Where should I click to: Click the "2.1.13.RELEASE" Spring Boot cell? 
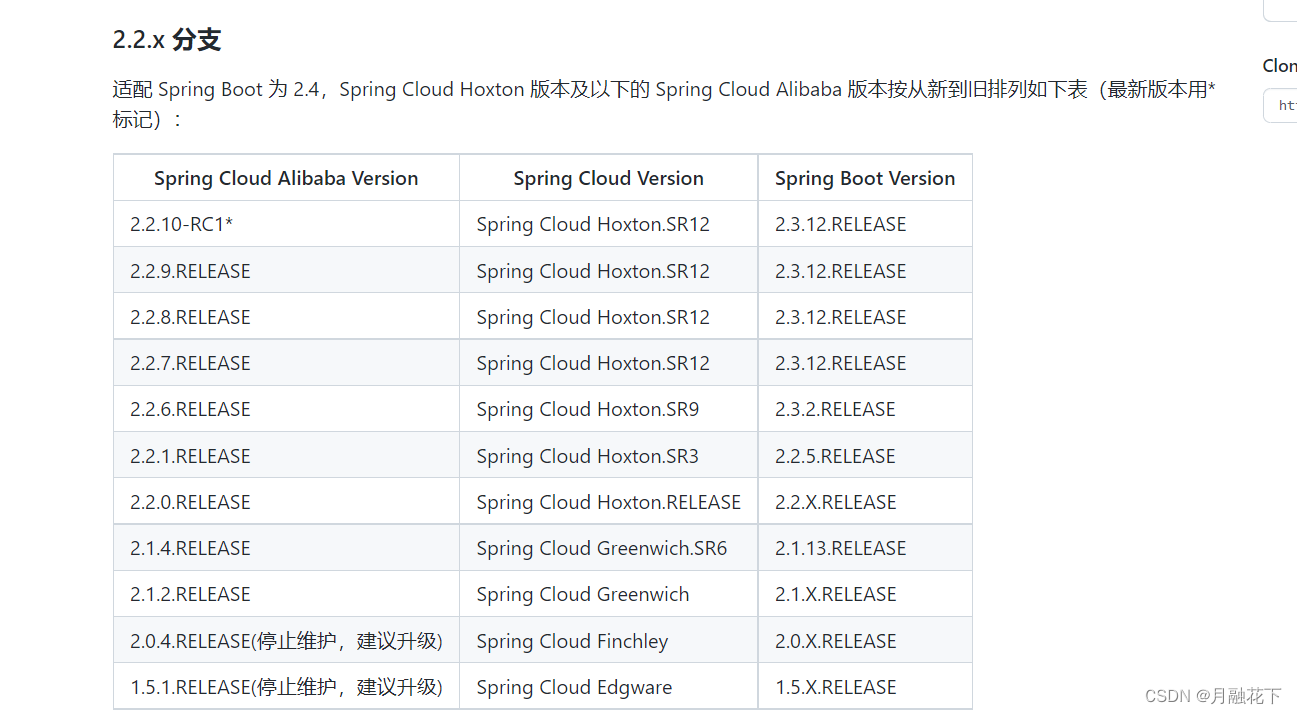(x=865, y=548)
